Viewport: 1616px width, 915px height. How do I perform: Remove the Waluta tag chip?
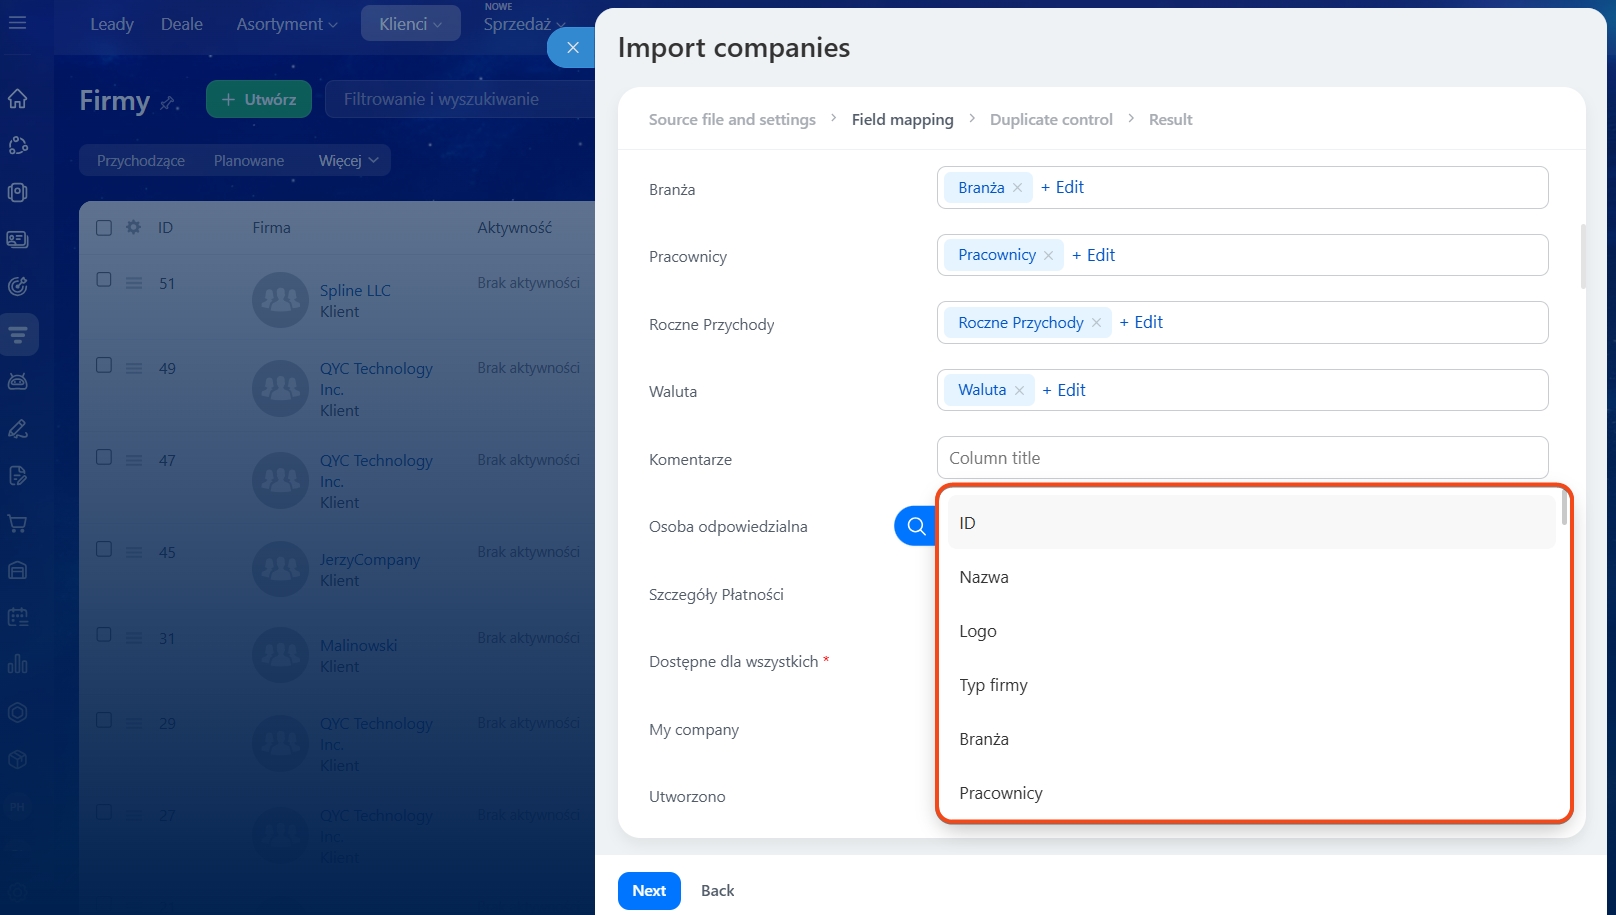[1019, 391]
